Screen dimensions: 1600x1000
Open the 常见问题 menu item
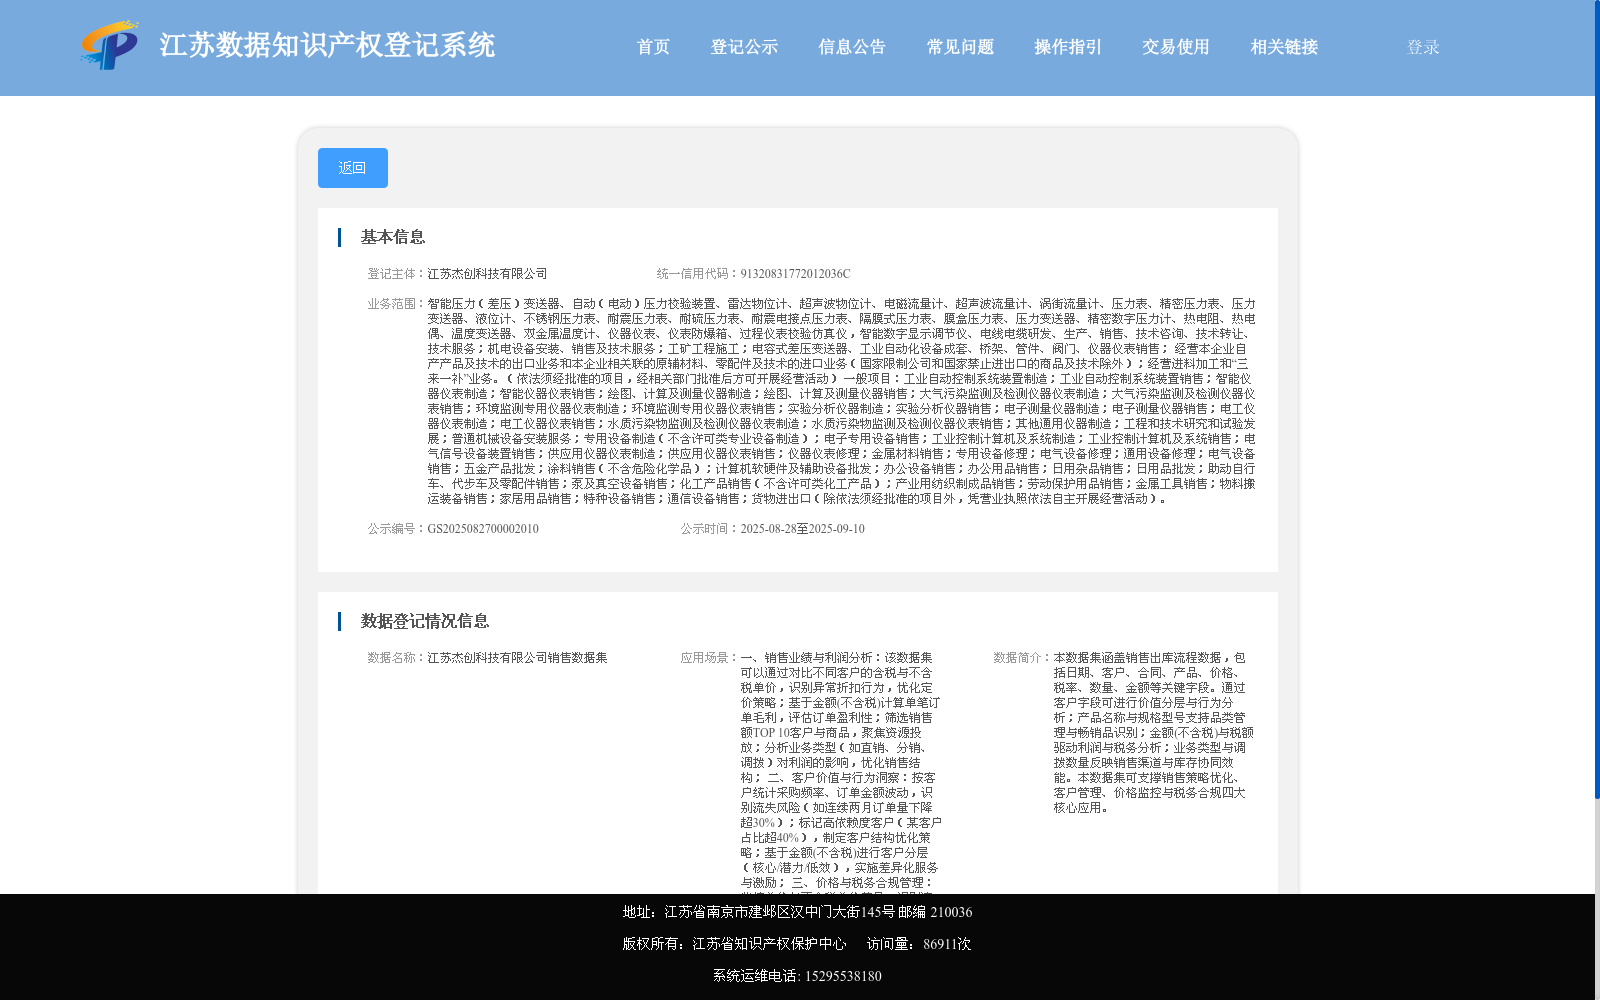pyautogui.click(x=961, y=47)
